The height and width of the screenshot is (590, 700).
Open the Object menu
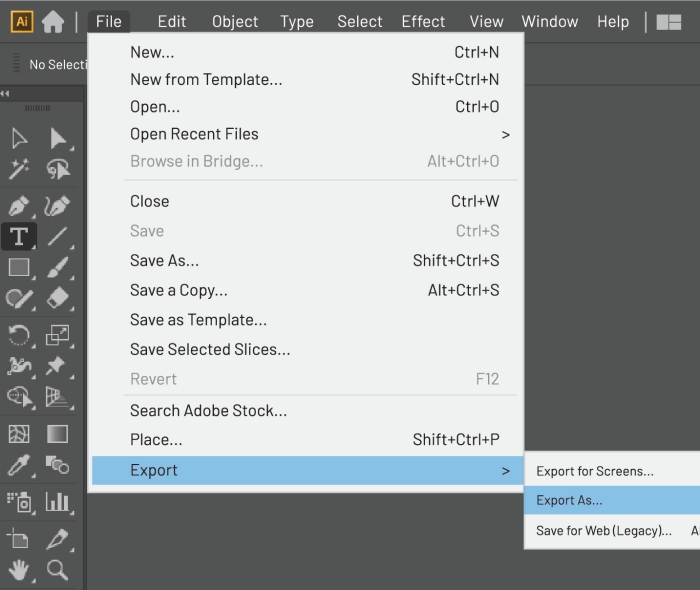tap(235, 21)
